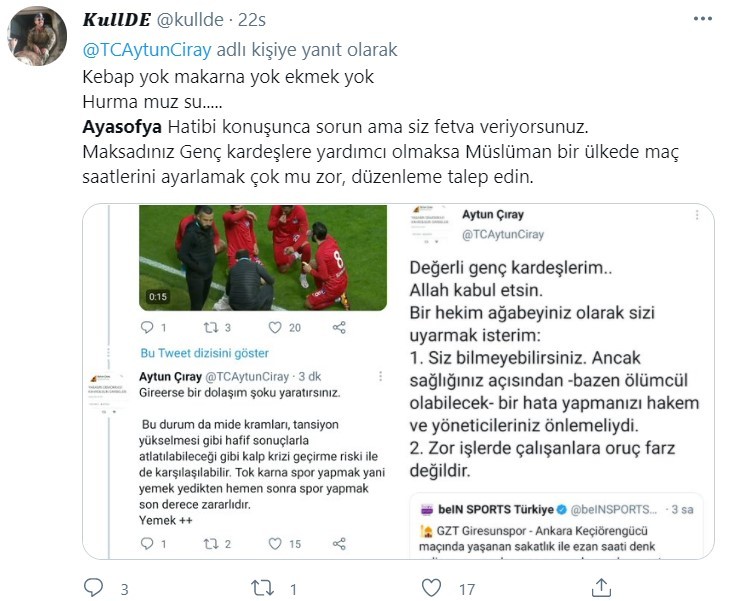Click Aytun Çıray name in right screenshot

pyautogui.click(x=493, y=215)
